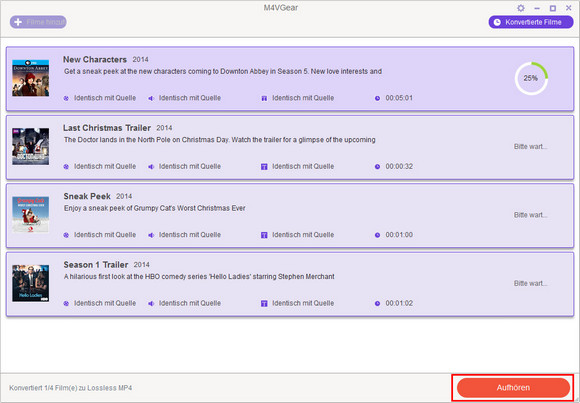Click Bitte wart... in Season 1 Trailer row

531,283
